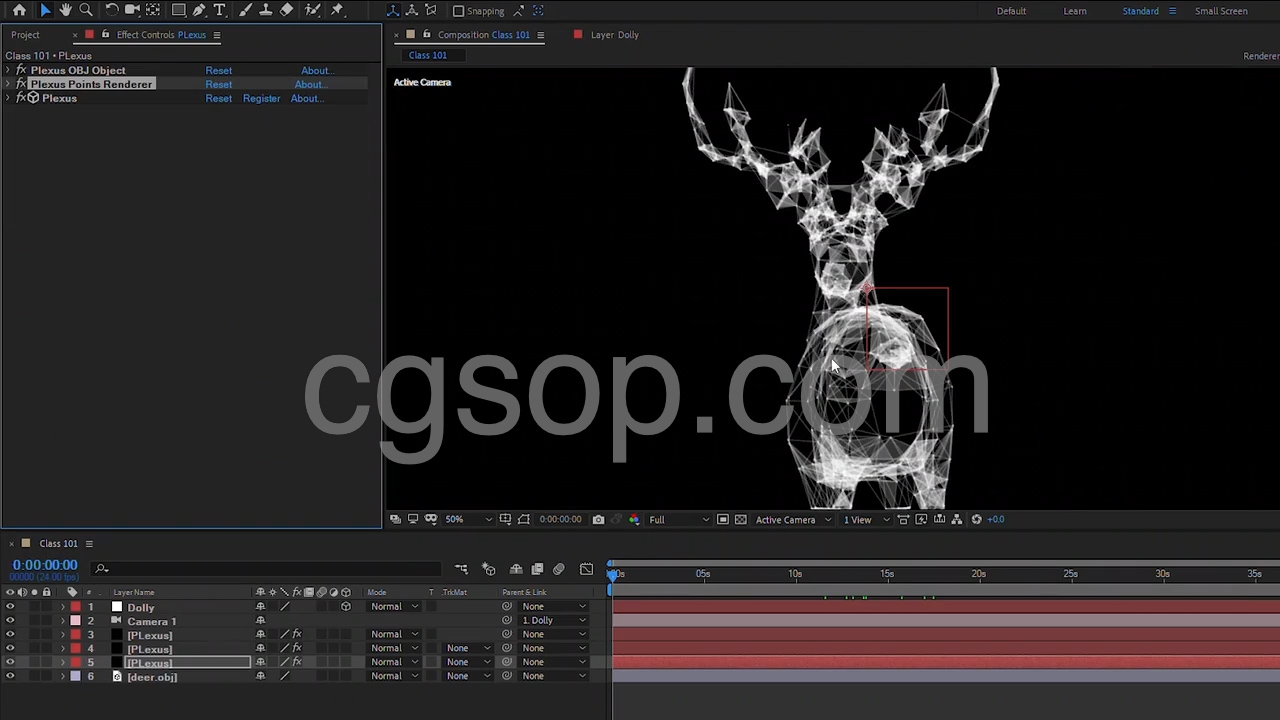Select the Zoom magnifier tool
The width and height of the screenshot is (1280, 720).
click(x=86, y=10)
